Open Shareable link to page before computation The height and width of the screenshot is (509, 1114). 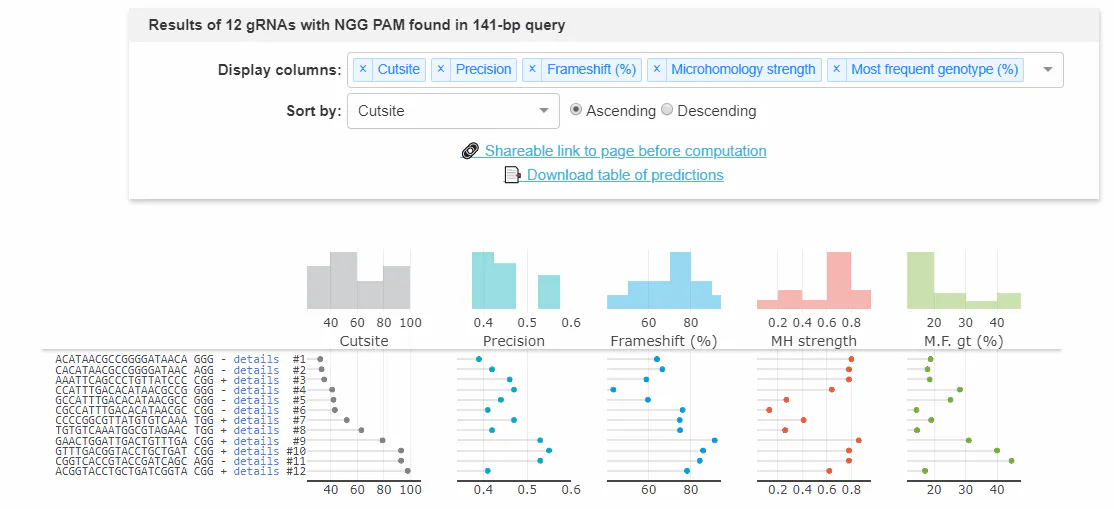coord(625,151)
